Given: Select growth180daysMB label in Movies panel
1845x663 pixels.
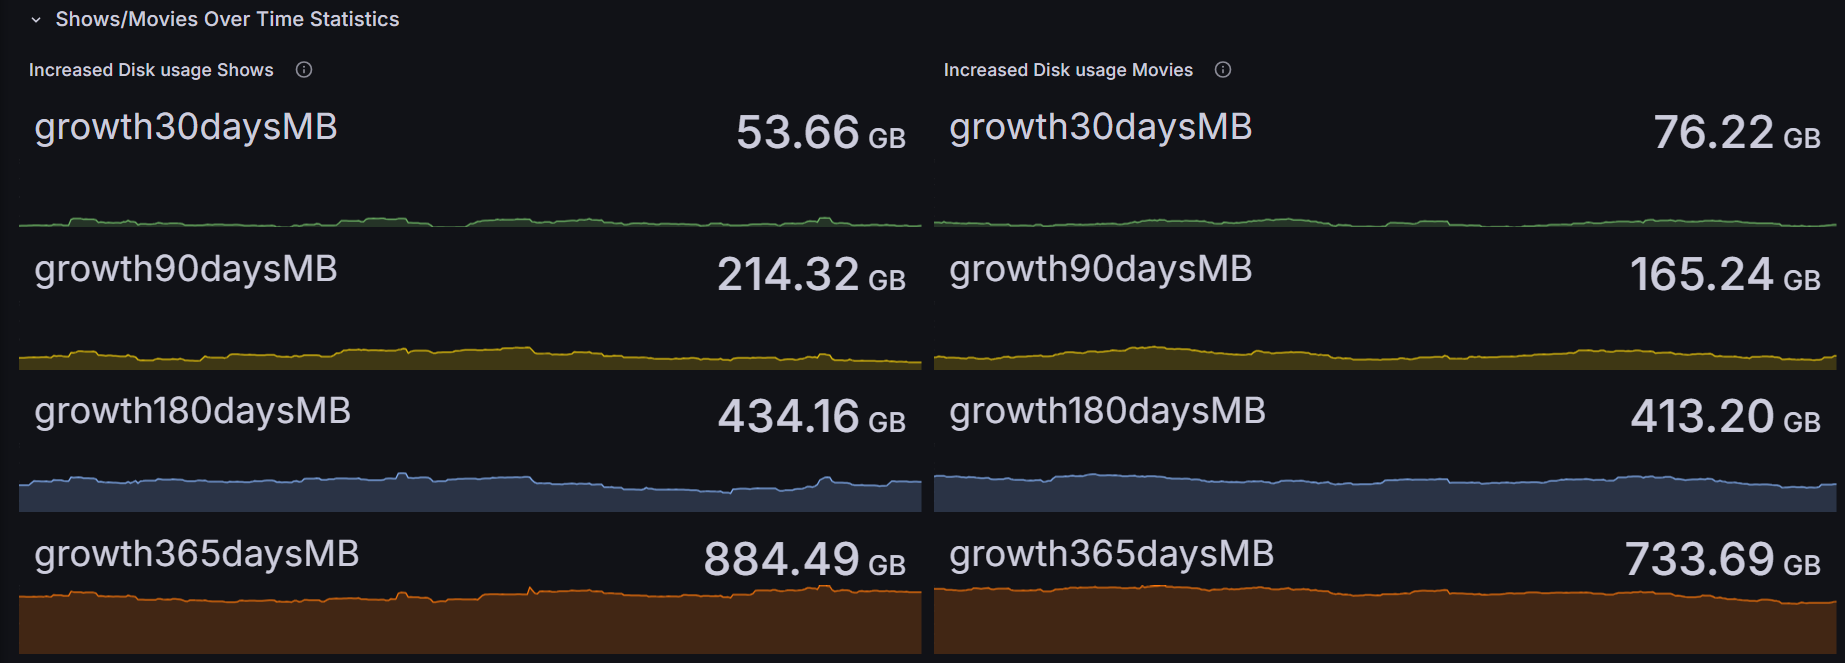Looking at the screenshot, I should pyautogui.click(x=1108, y=412).
